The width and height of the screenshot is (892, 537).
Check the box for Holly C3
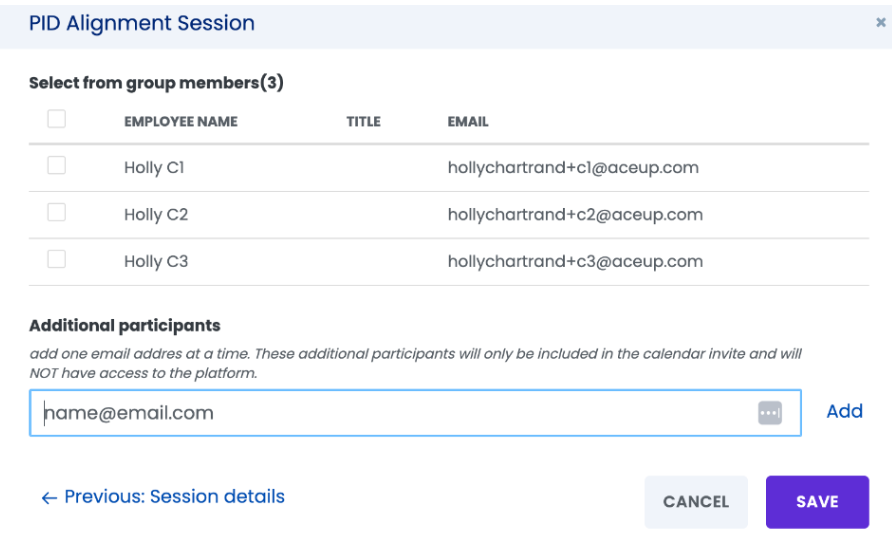(56, 259)
